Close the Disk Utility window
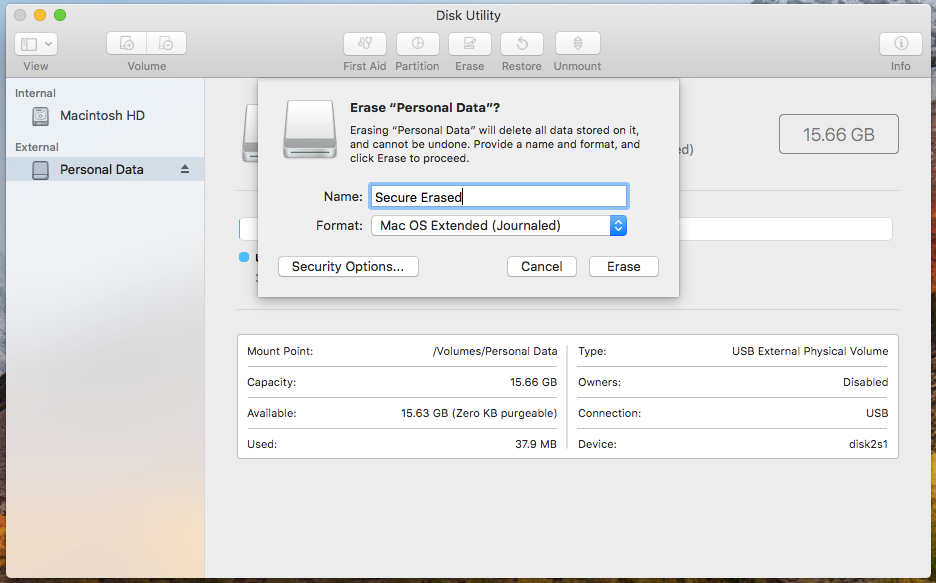The height and width of the screenshot is (583, 936). click(x=20, y=16)
